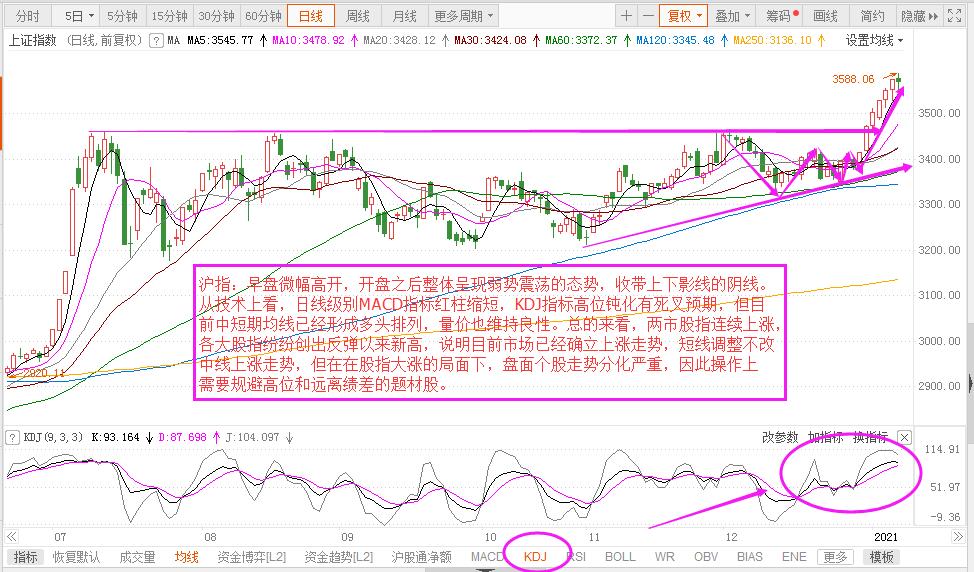This screenshot has height=572, width=974.
Task: Select the MACD indicator tab
Action: coord(486,557)
